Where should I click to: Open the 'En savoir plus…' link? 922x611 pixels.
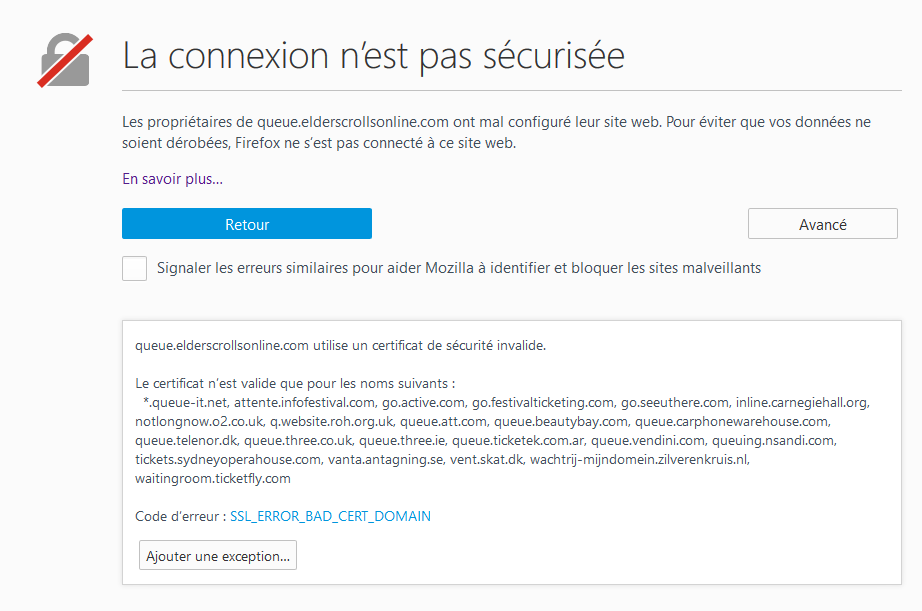click(172, 179)
